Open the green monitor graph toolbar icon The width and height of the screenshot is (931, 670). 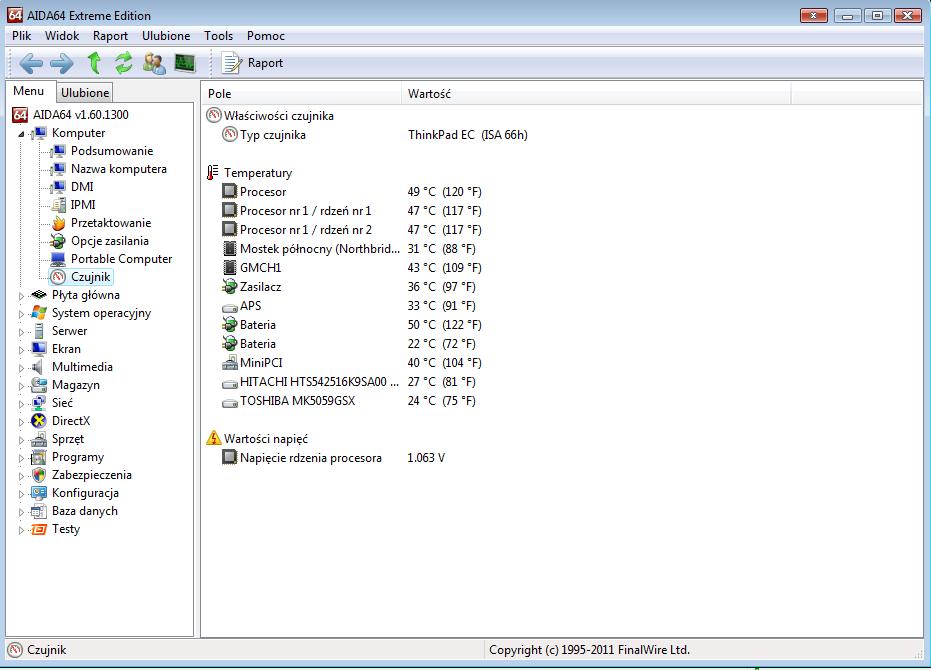click(185, 62)
